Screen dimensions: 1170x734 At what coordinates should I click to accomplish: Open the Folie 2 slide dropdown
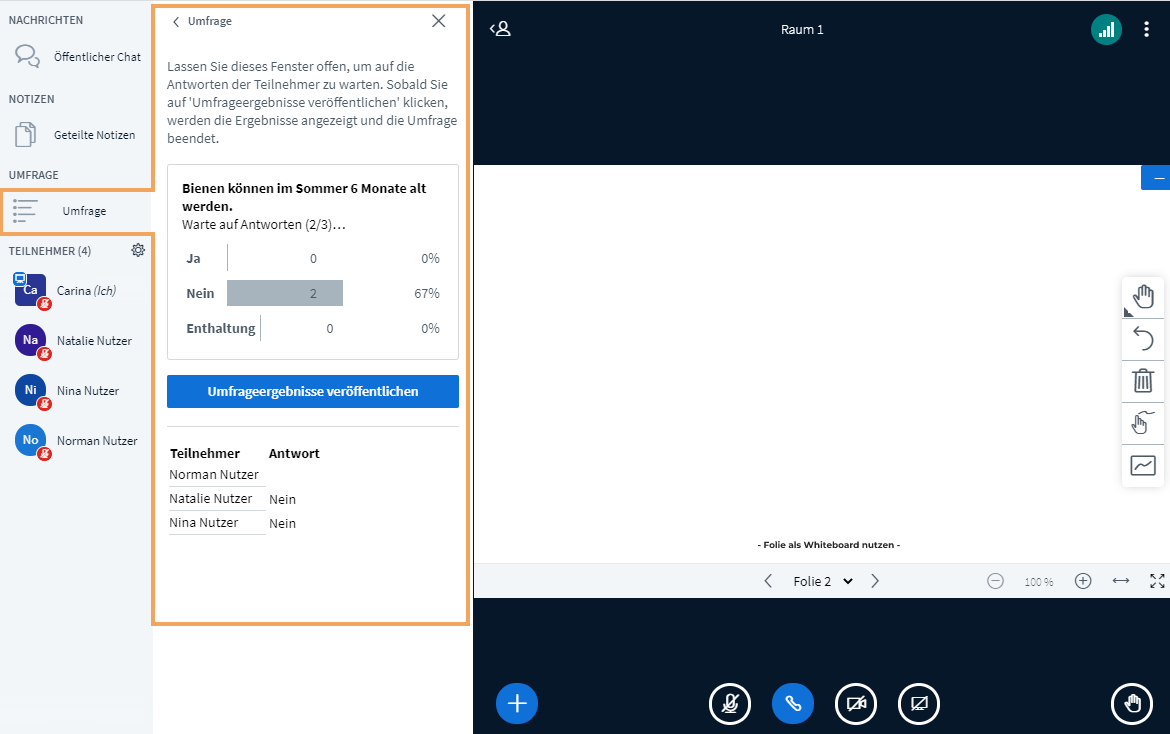(822, 581)
